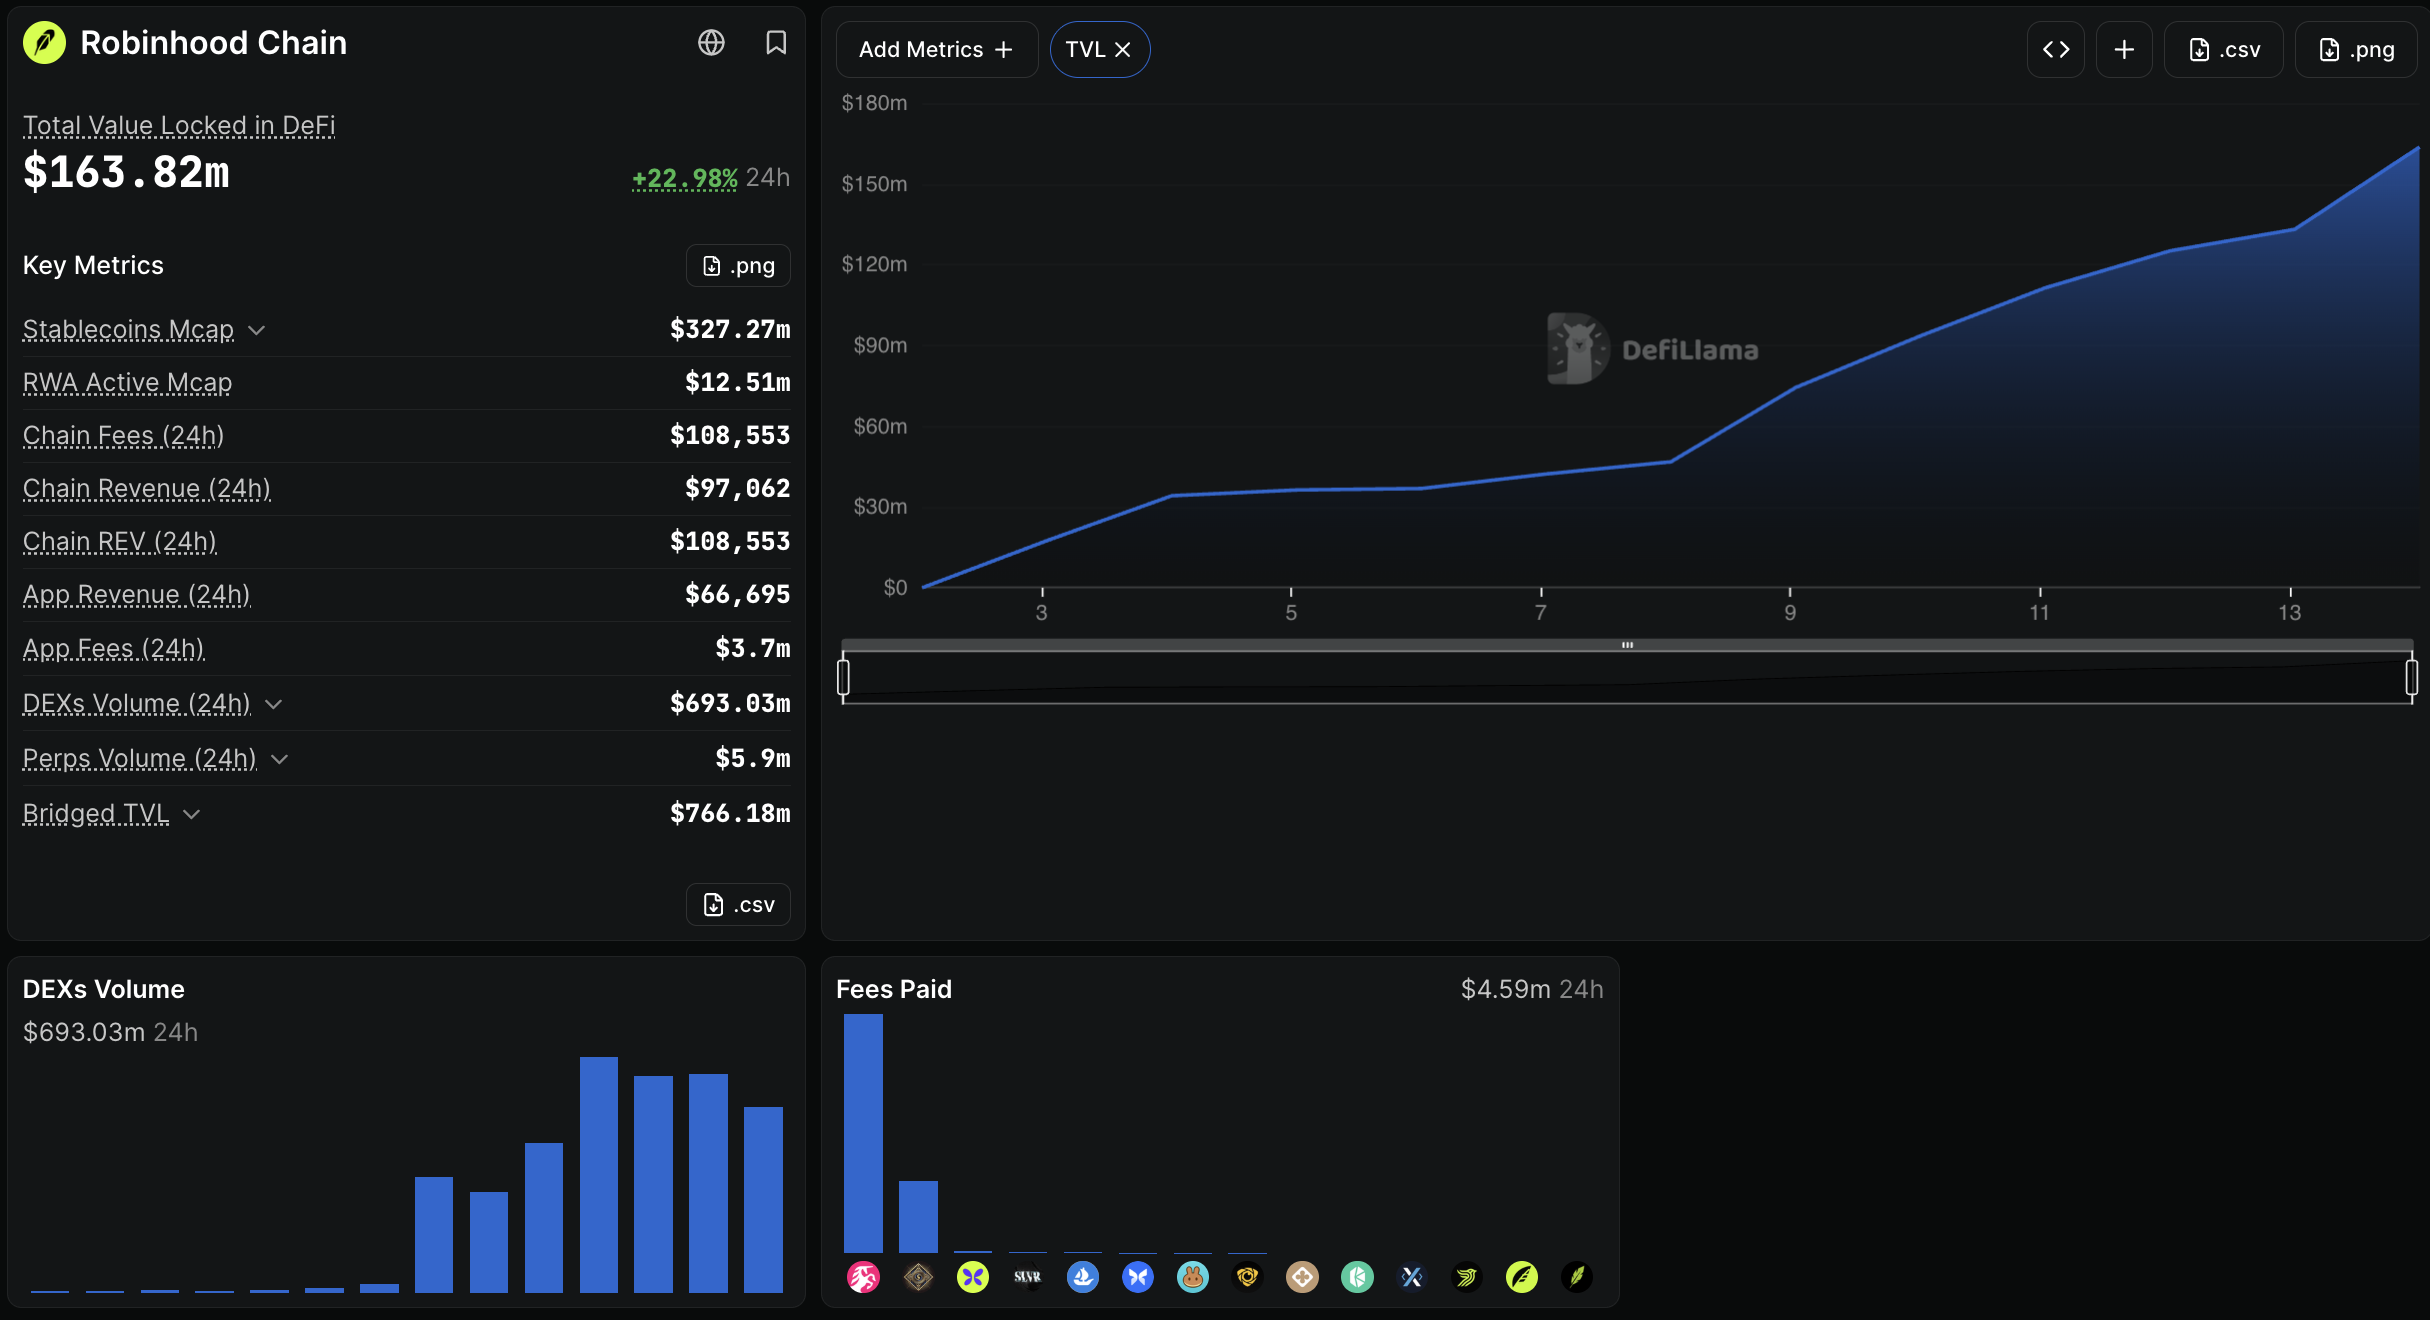Click the plus button beside the embed icon
Viewport: 2430px width, 1320px height.
pos(2124,50)
